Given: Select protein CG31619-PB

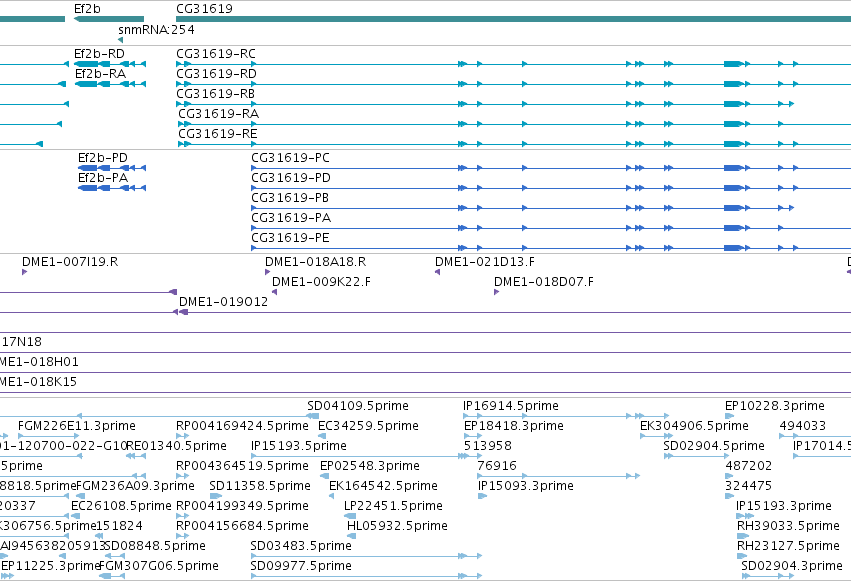Looking at the screenshot, I should click(x=290, y=198).
